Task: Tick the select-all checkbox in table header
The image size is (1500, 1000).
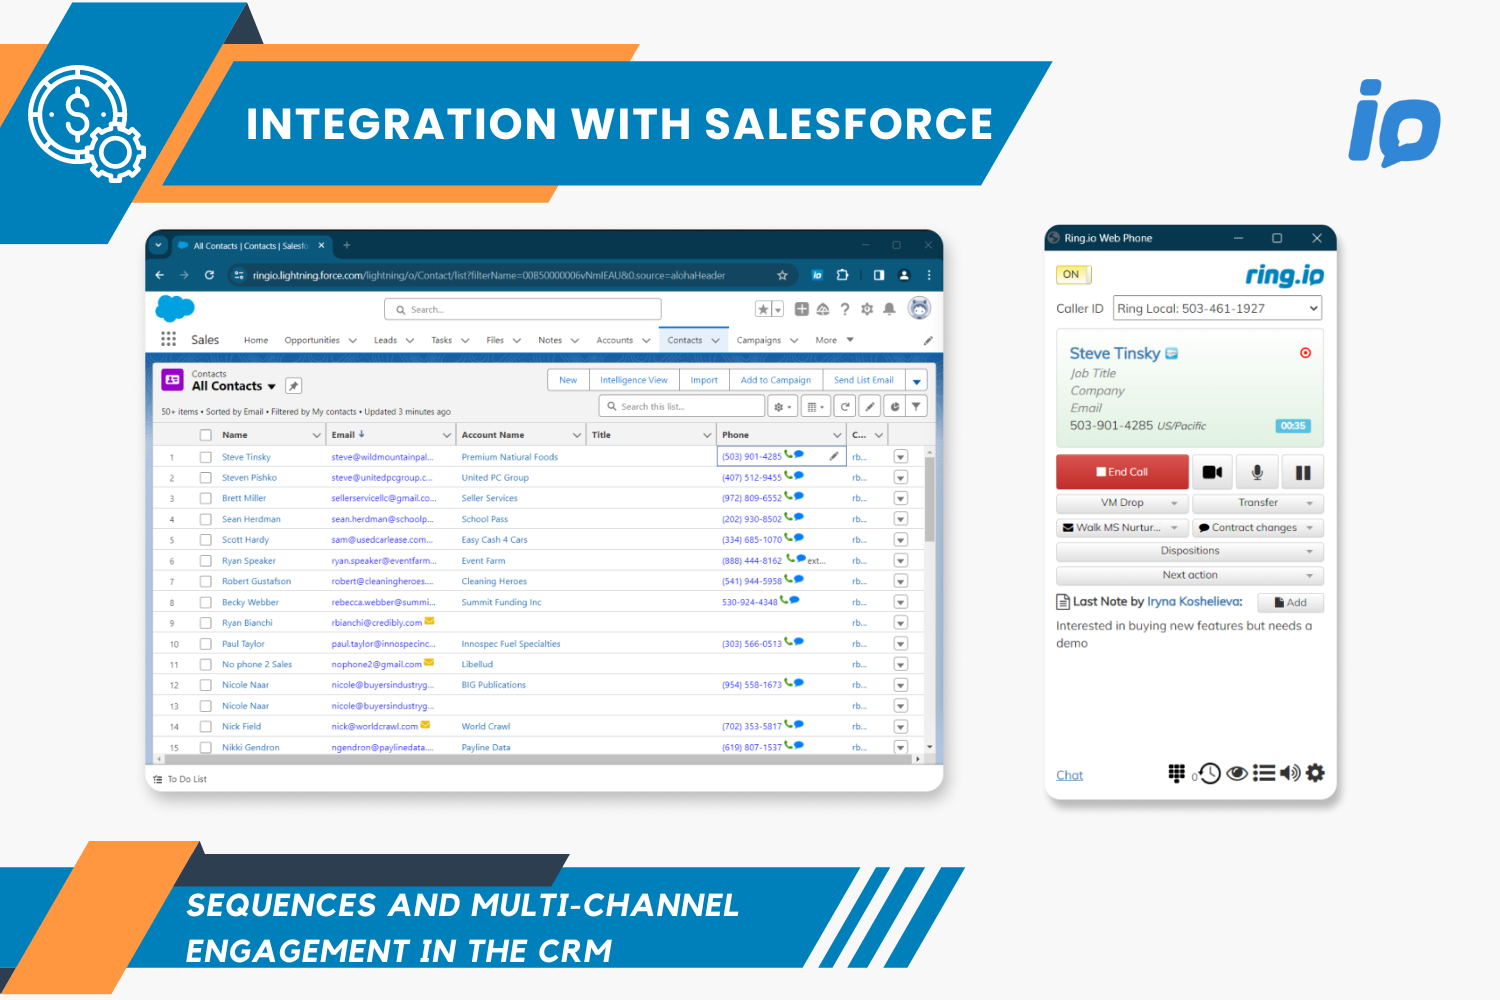Action: coord(205,435)
